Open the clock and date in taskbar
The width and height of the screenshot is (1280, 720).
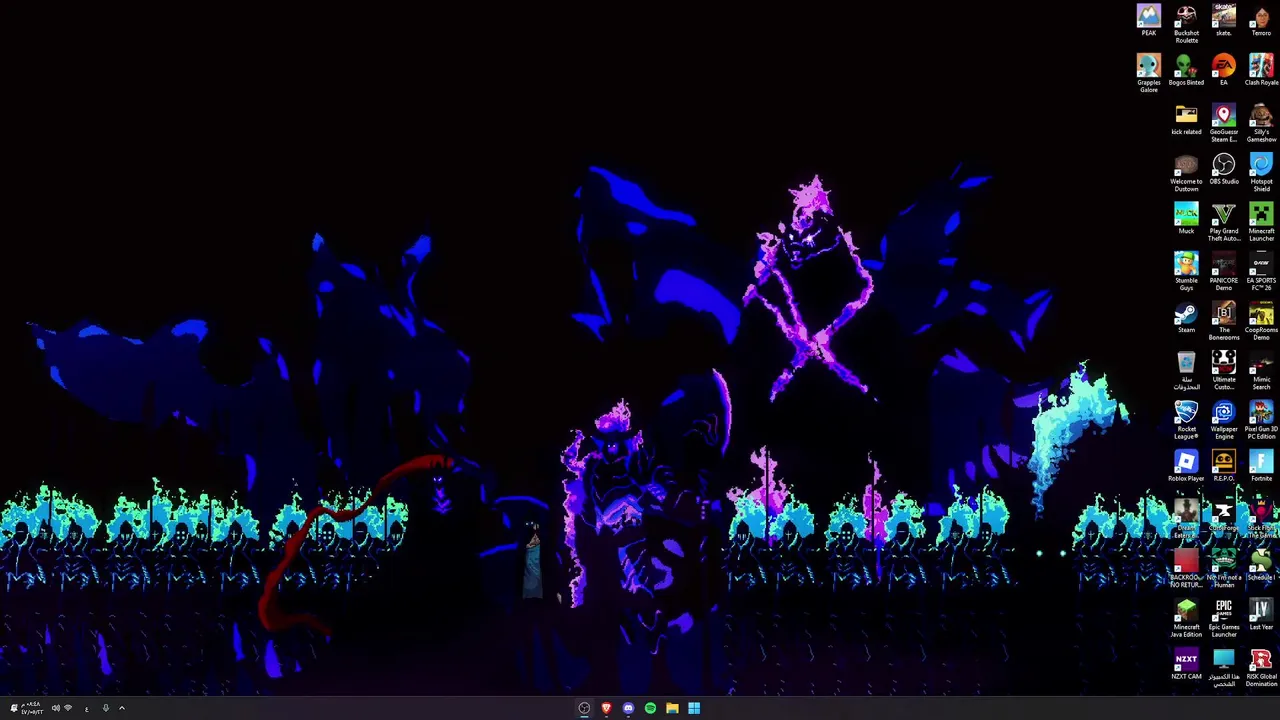pyautogui.click(x=31, y=708)
